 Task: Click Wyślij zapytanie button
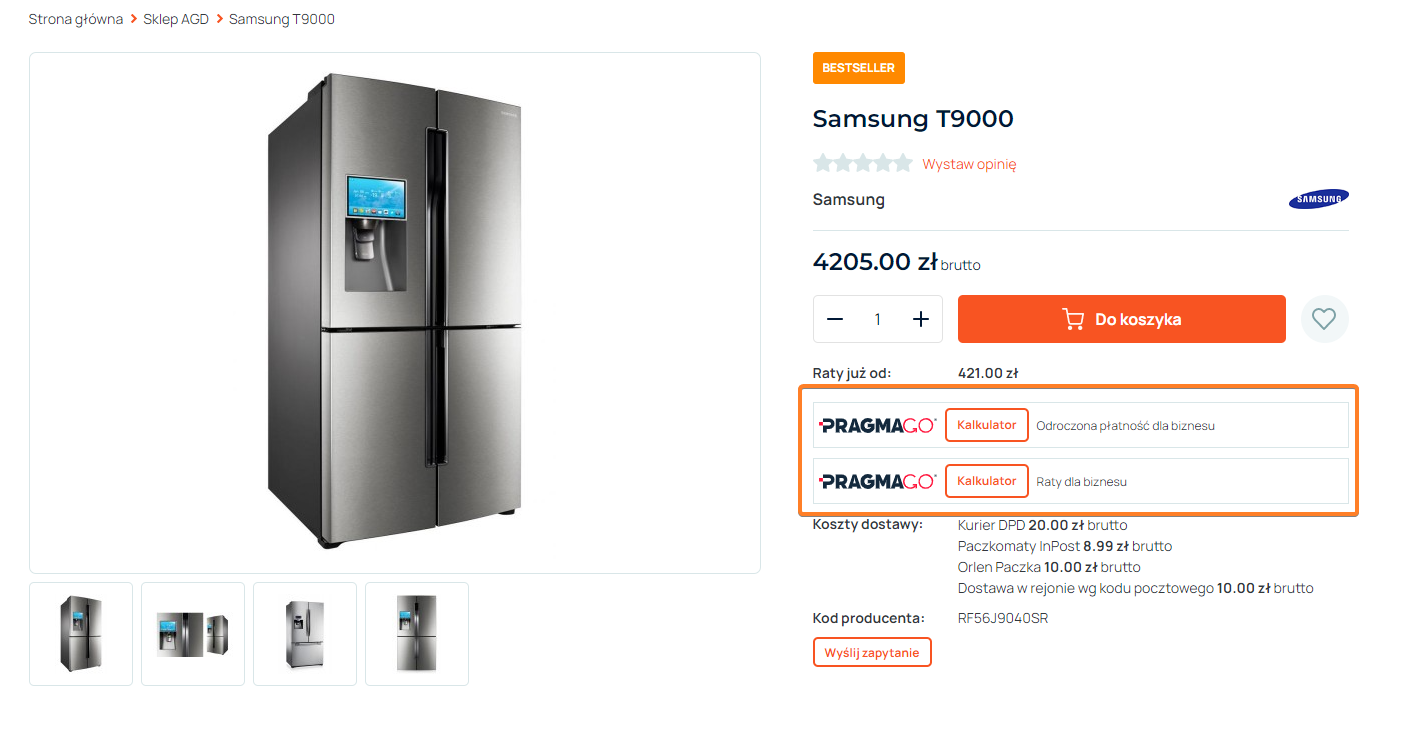pyautogui.click(x=872, y=653)
